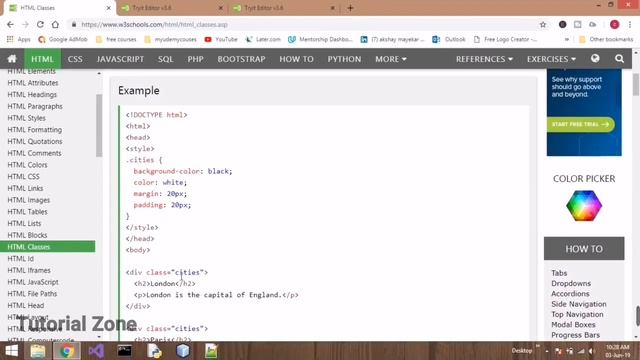Viewport: 640px width, 360px height.
Task: Click the browser forward arrow
Action: 25,24
